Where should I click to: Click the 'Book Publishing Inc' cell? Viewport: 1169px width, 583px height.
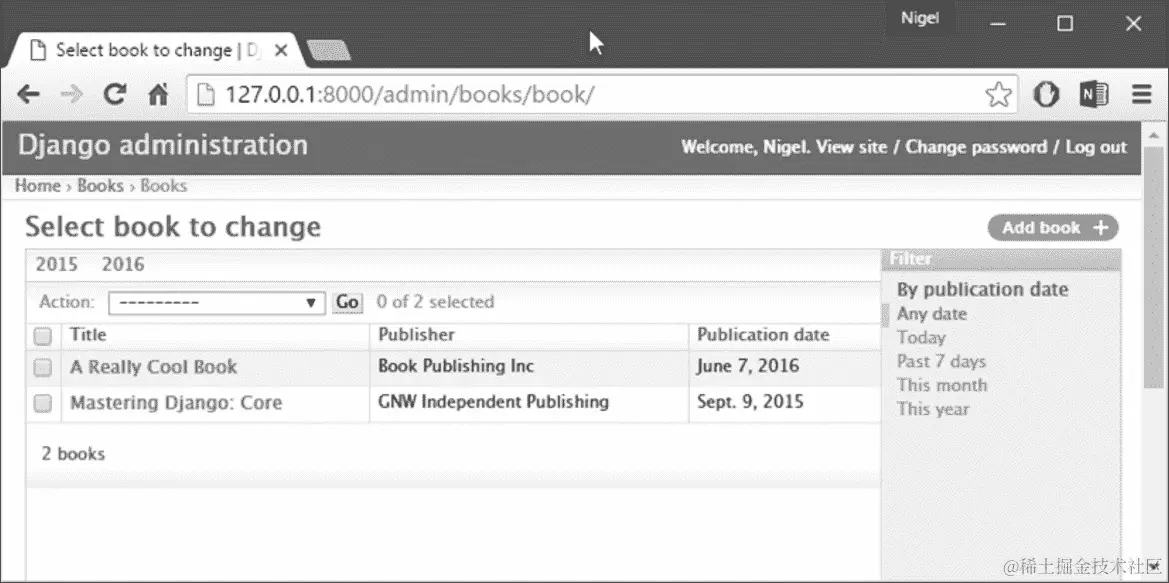456,366
